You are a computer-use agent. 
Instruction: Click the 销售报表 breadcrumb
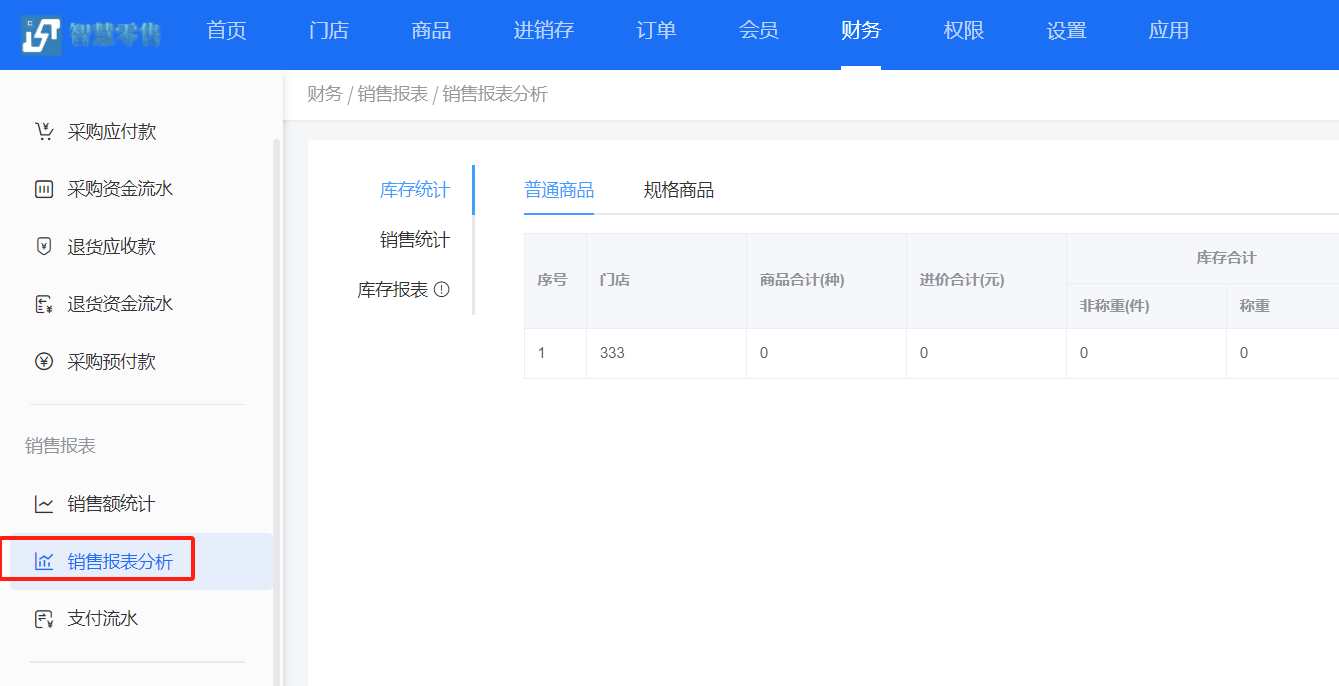pos(393,94)
